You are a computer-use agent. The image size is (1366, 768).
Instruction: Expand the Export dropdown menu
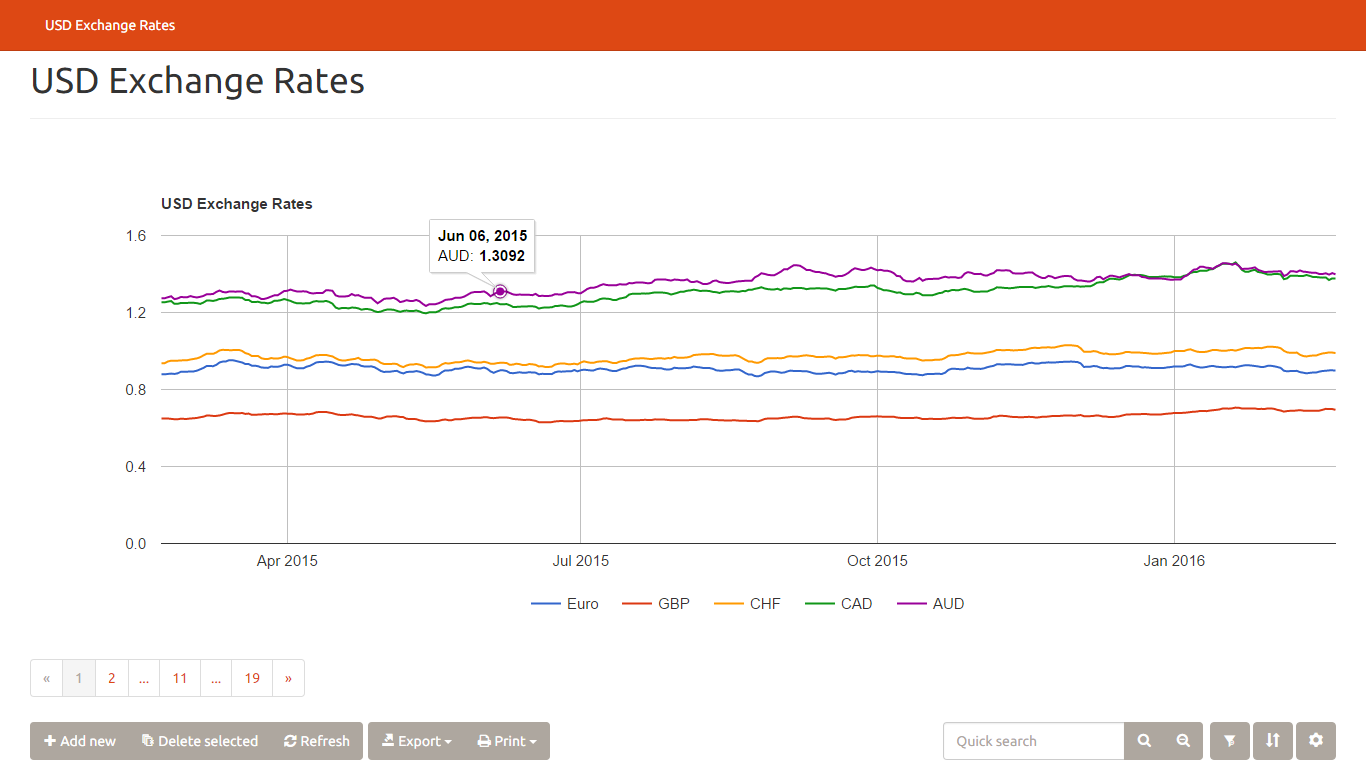pyautogui.click(x=417, y=741)
